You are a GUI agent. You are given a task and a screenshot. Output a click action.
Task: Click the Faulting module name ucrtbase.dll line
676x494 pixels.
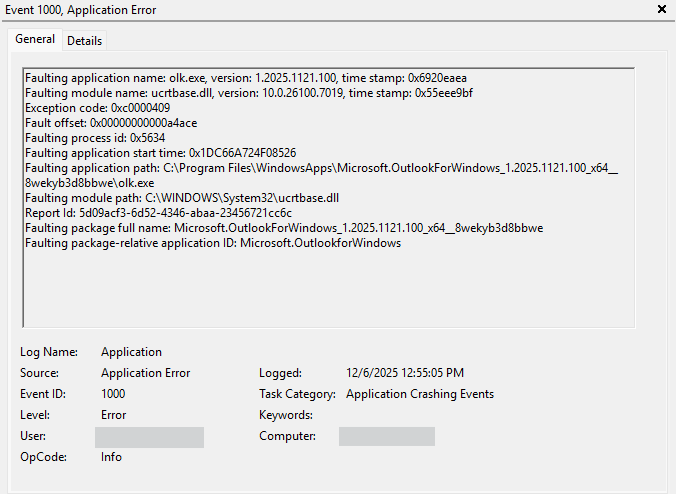(249, 93)
